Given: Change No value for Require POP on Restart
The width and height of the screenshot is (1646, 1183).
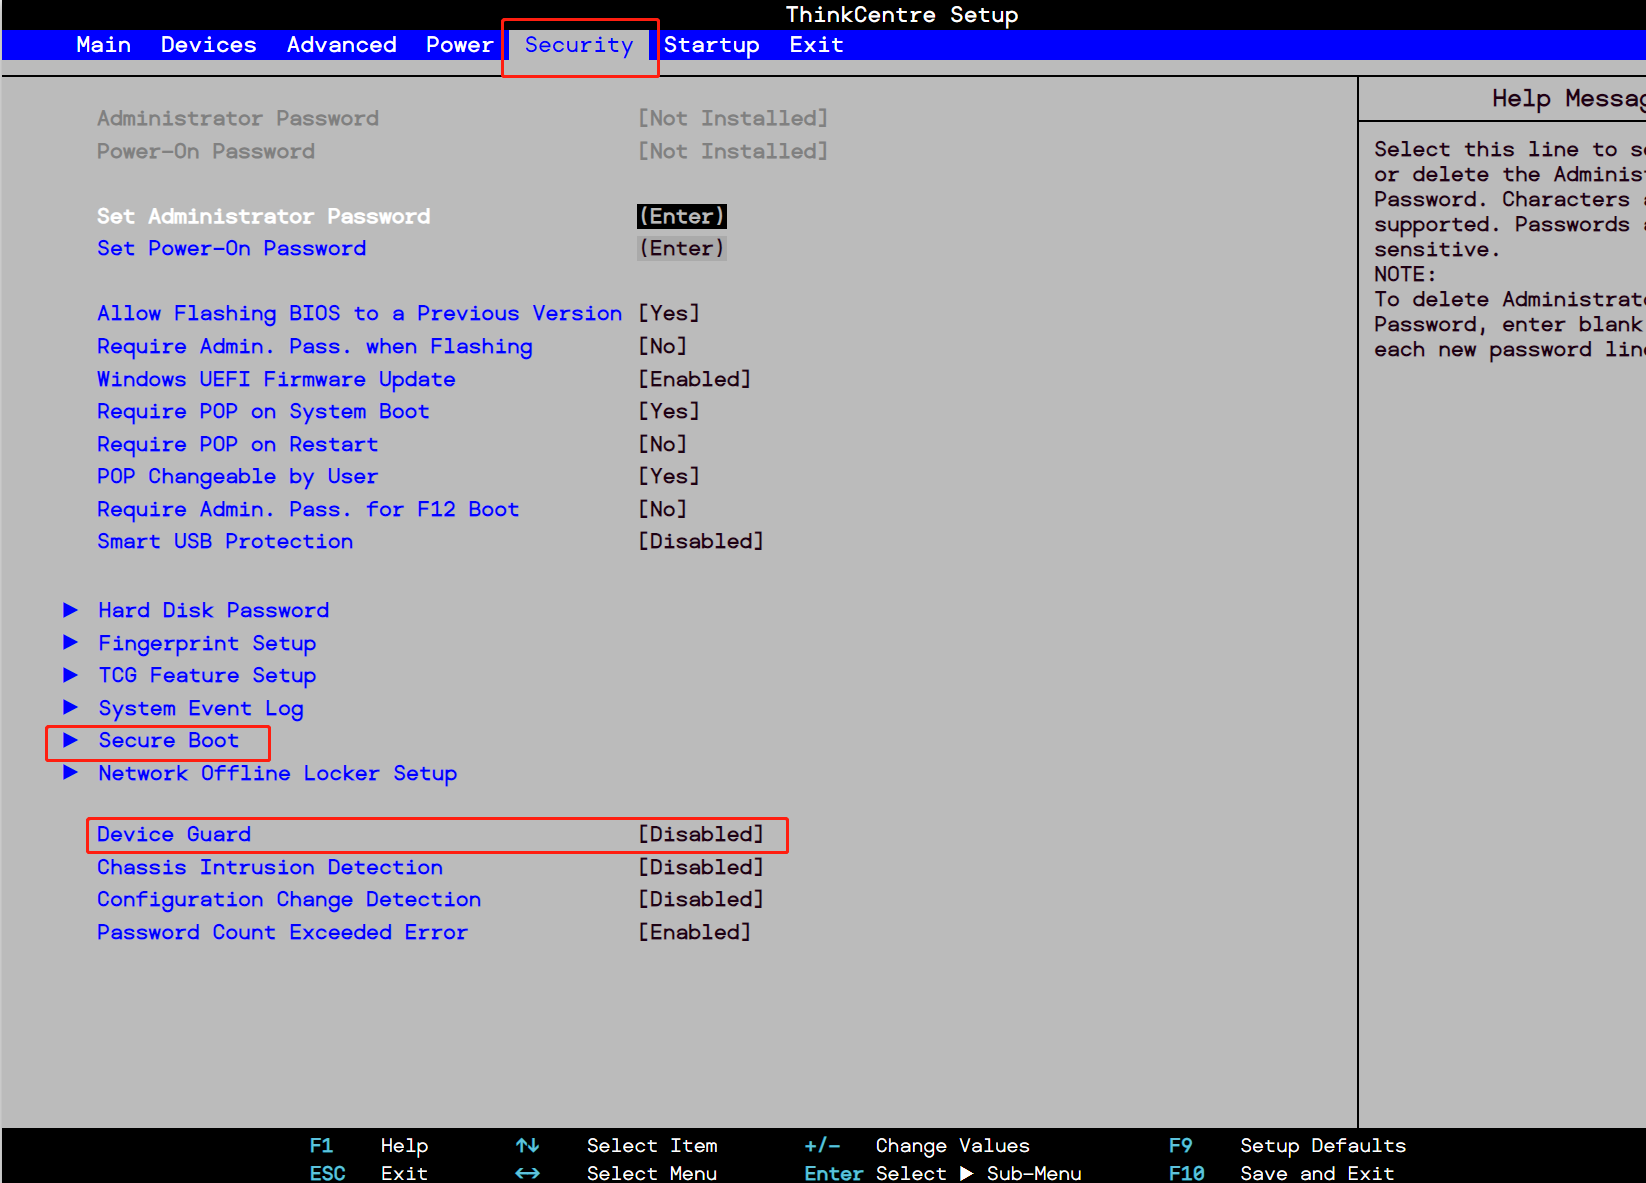Looking at the screenshot, I should tap(662, 444).
